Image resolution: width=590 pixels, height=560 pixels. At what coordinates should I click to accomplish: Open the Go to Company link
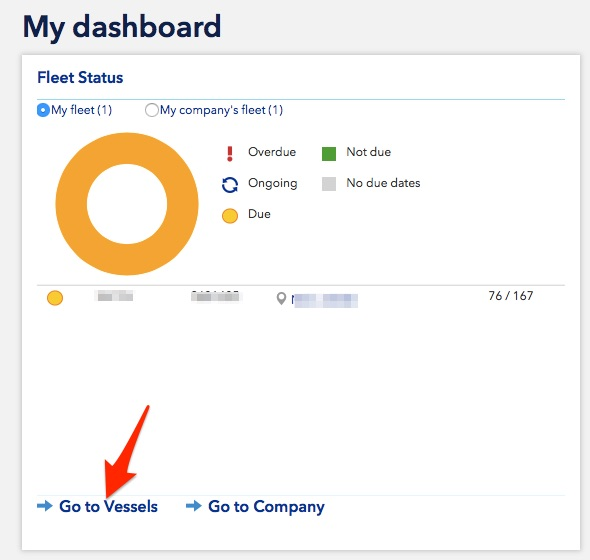coord(266,507)
